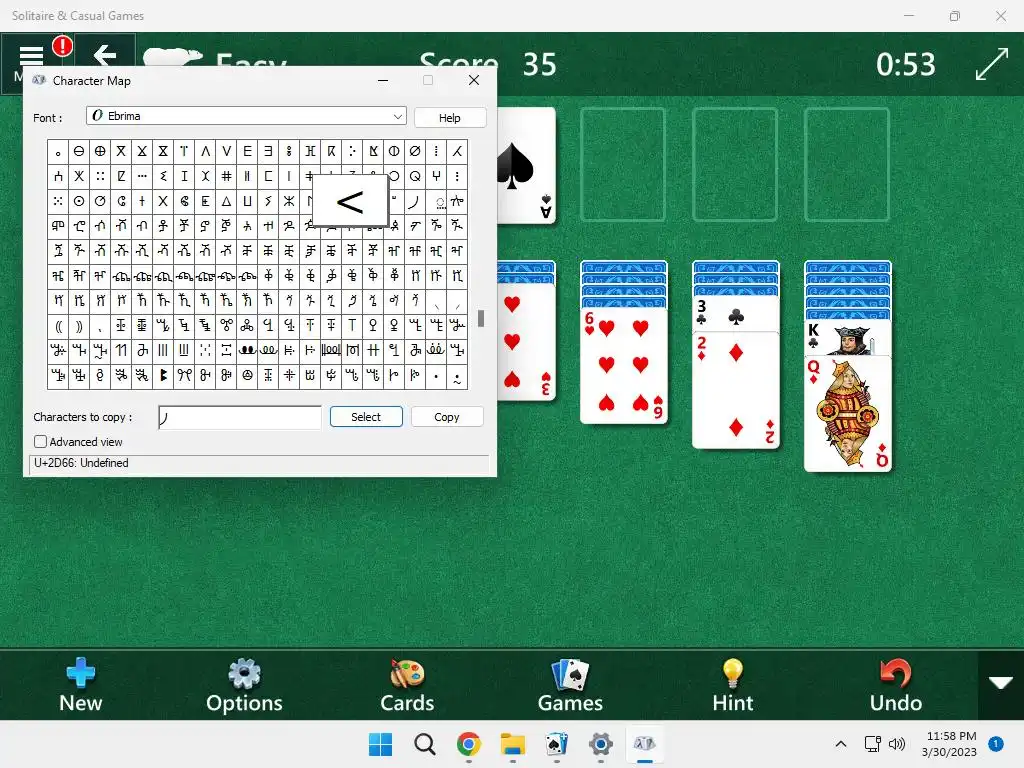Click the 3 of clubs card
This screenshot has width=1024, height=768.
coord(735,315)
